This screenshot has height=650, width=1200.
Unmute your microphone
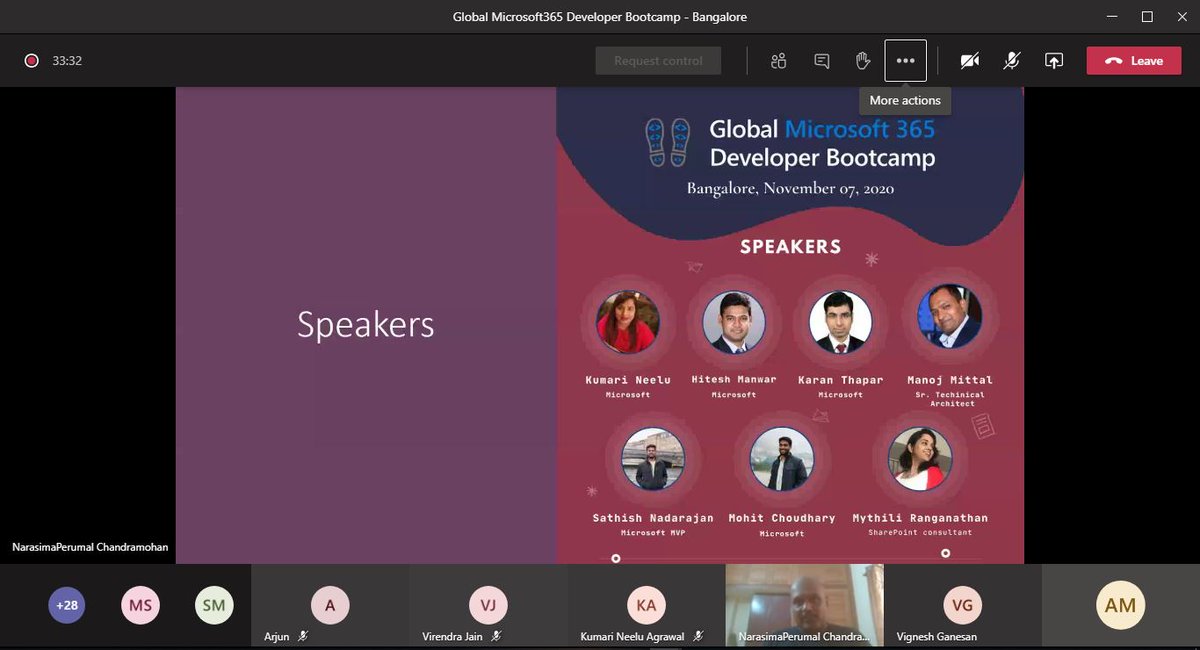pyautogui.click(x=1011, y=60)
